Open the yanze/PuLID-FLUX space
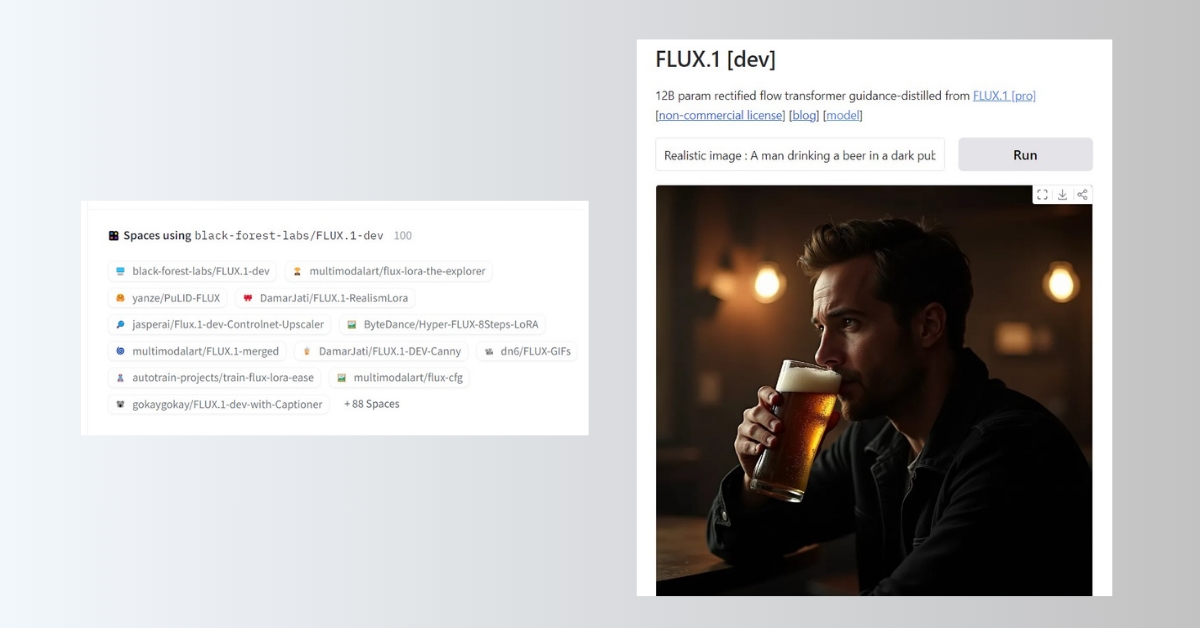1200x628 pixels. coord(168,298)
